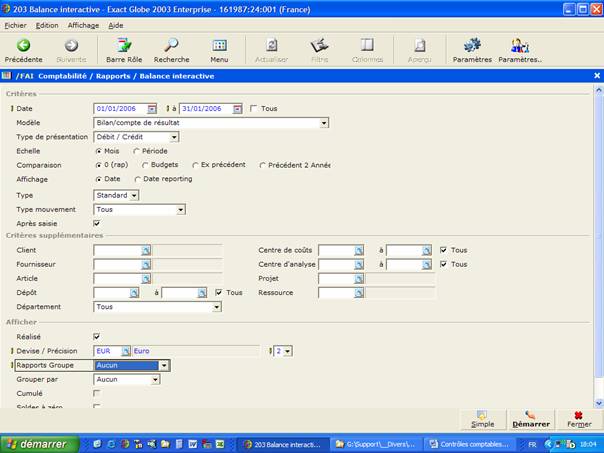
Task: Click the Fournisseur field lookup icon
Action: 145,265
